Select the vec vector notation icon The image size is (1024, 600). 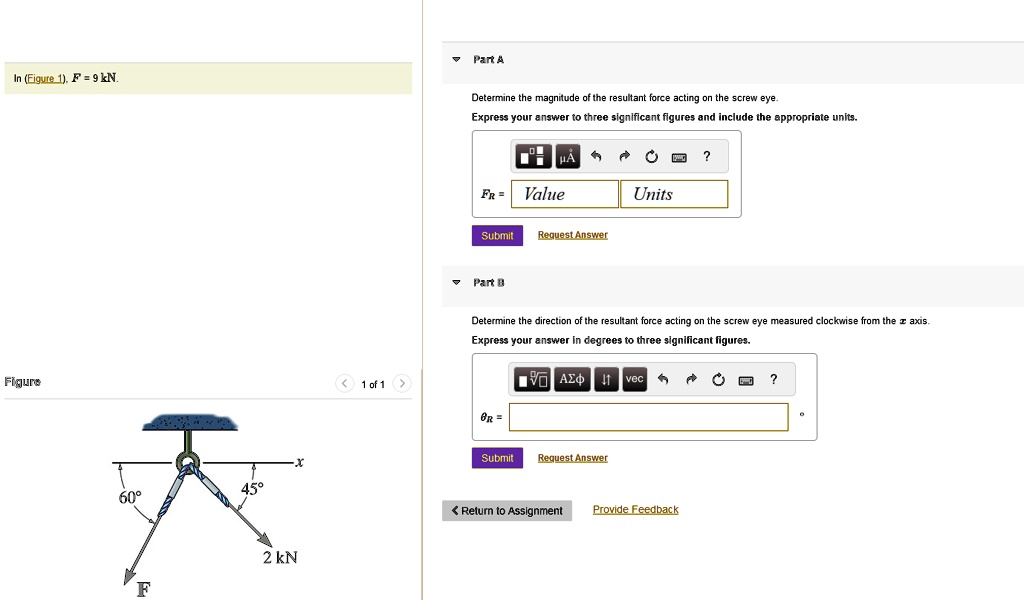(633, 379)
